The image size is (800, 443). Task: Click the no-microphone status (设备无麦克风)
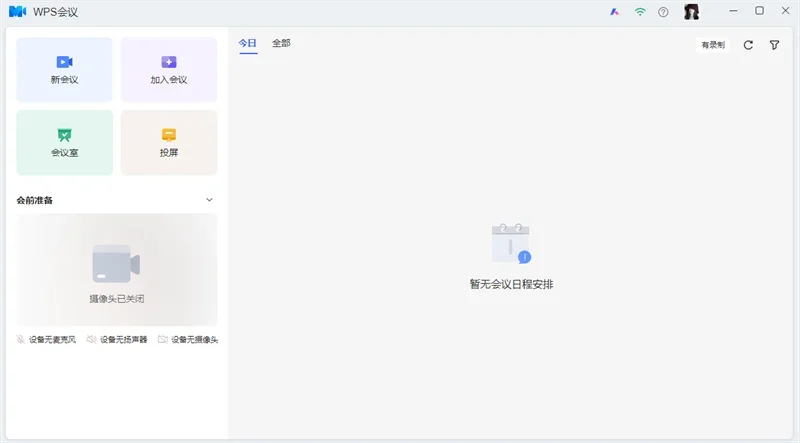[x=46, y=339]
